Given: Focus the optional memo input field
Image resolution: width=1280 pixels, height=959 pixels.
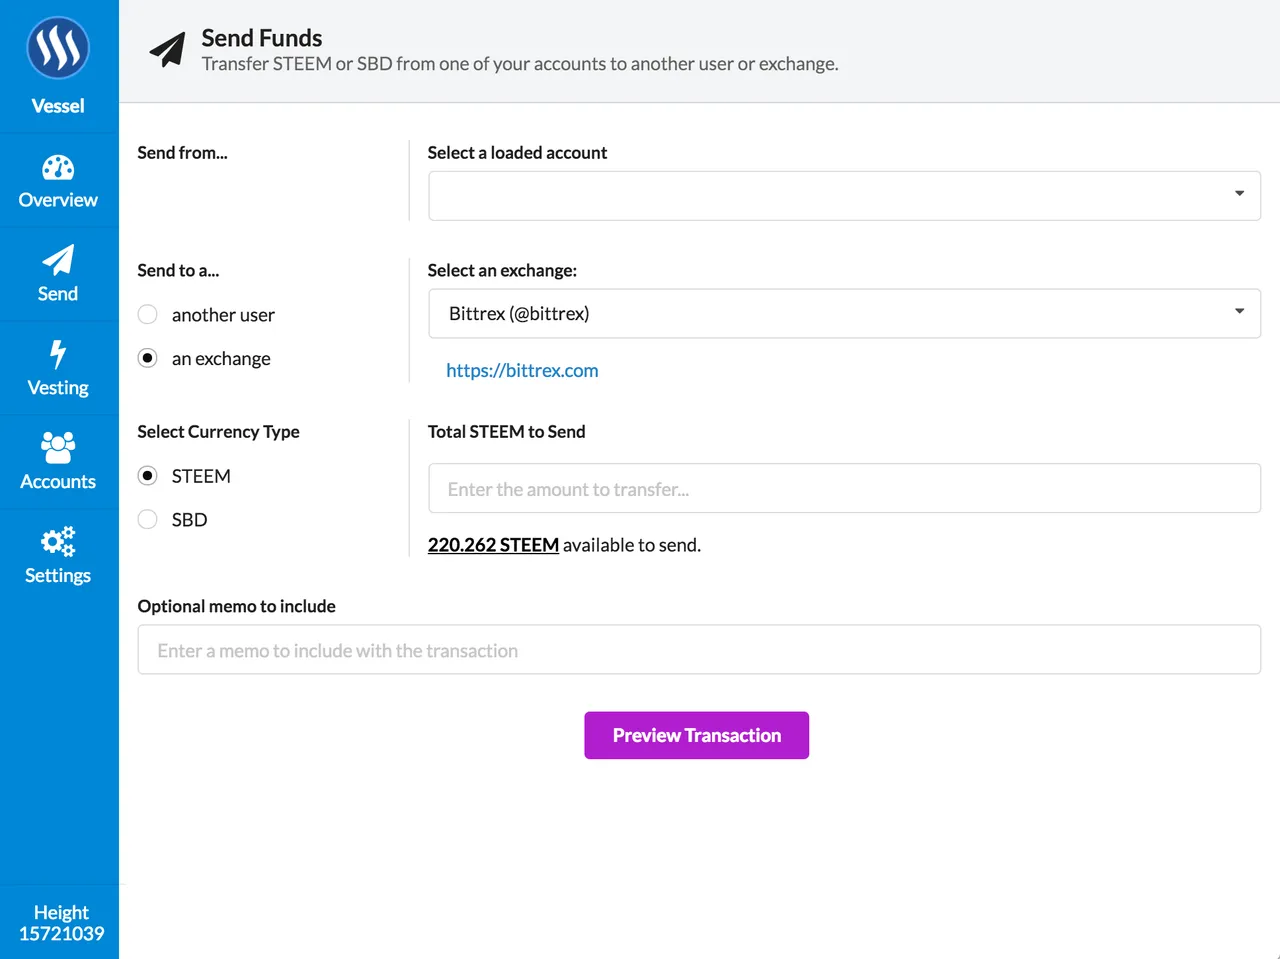Looking at the screenshot, I should 699,650.
